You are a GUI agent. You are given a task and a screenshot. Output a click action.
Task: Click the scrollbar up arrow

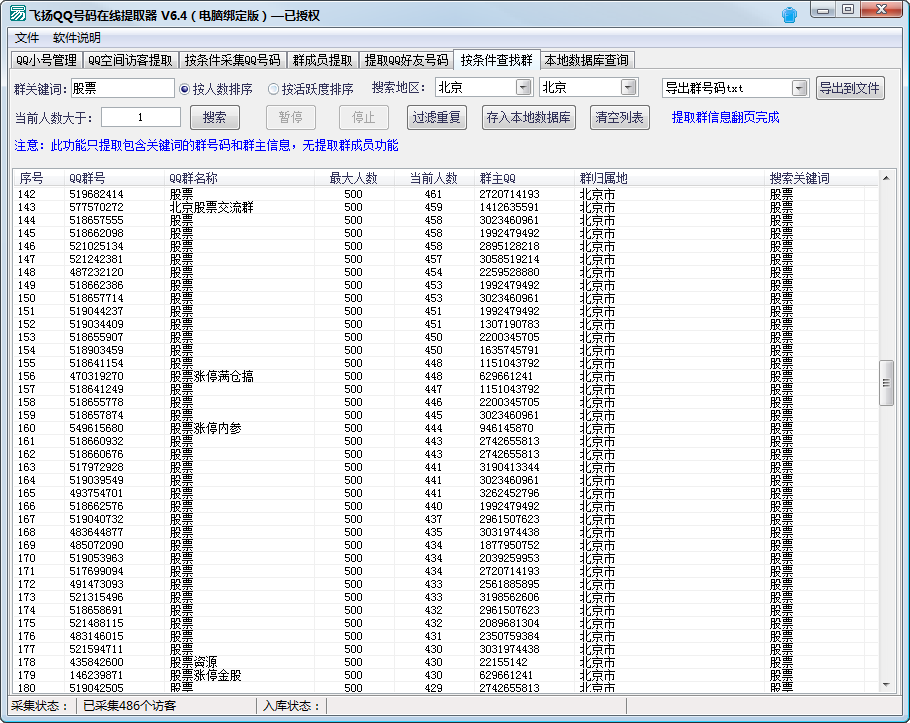click(x=886, y=178)
